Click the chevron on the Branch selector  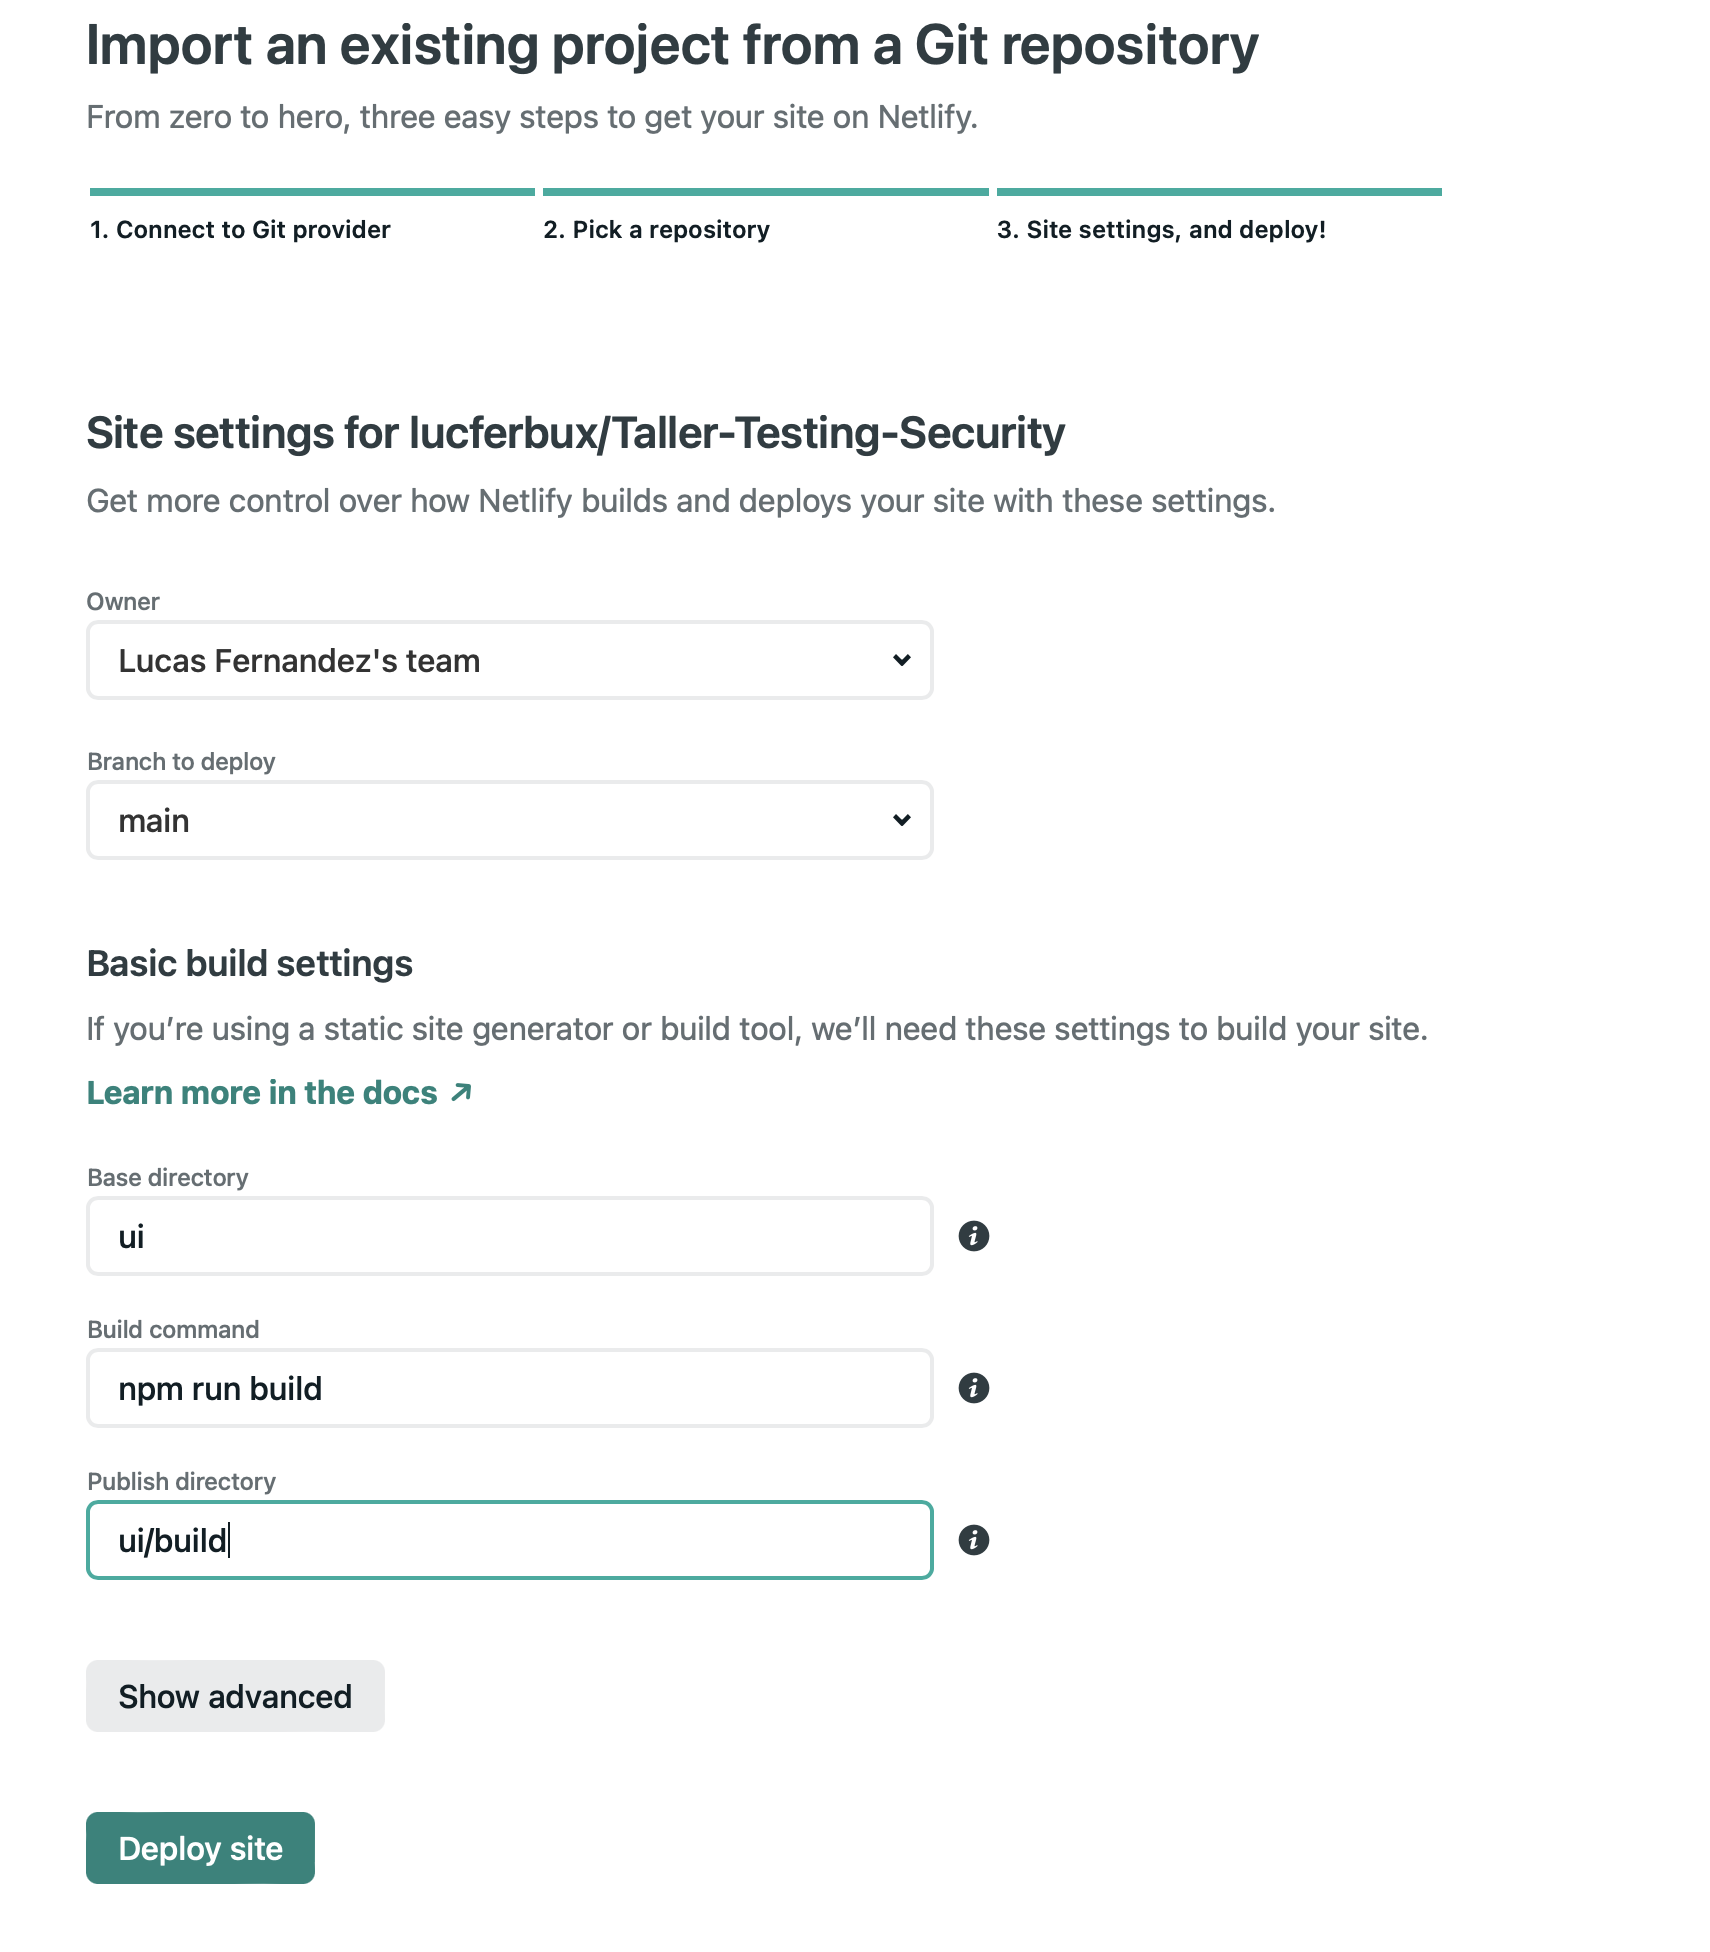[x=901, y=819]
